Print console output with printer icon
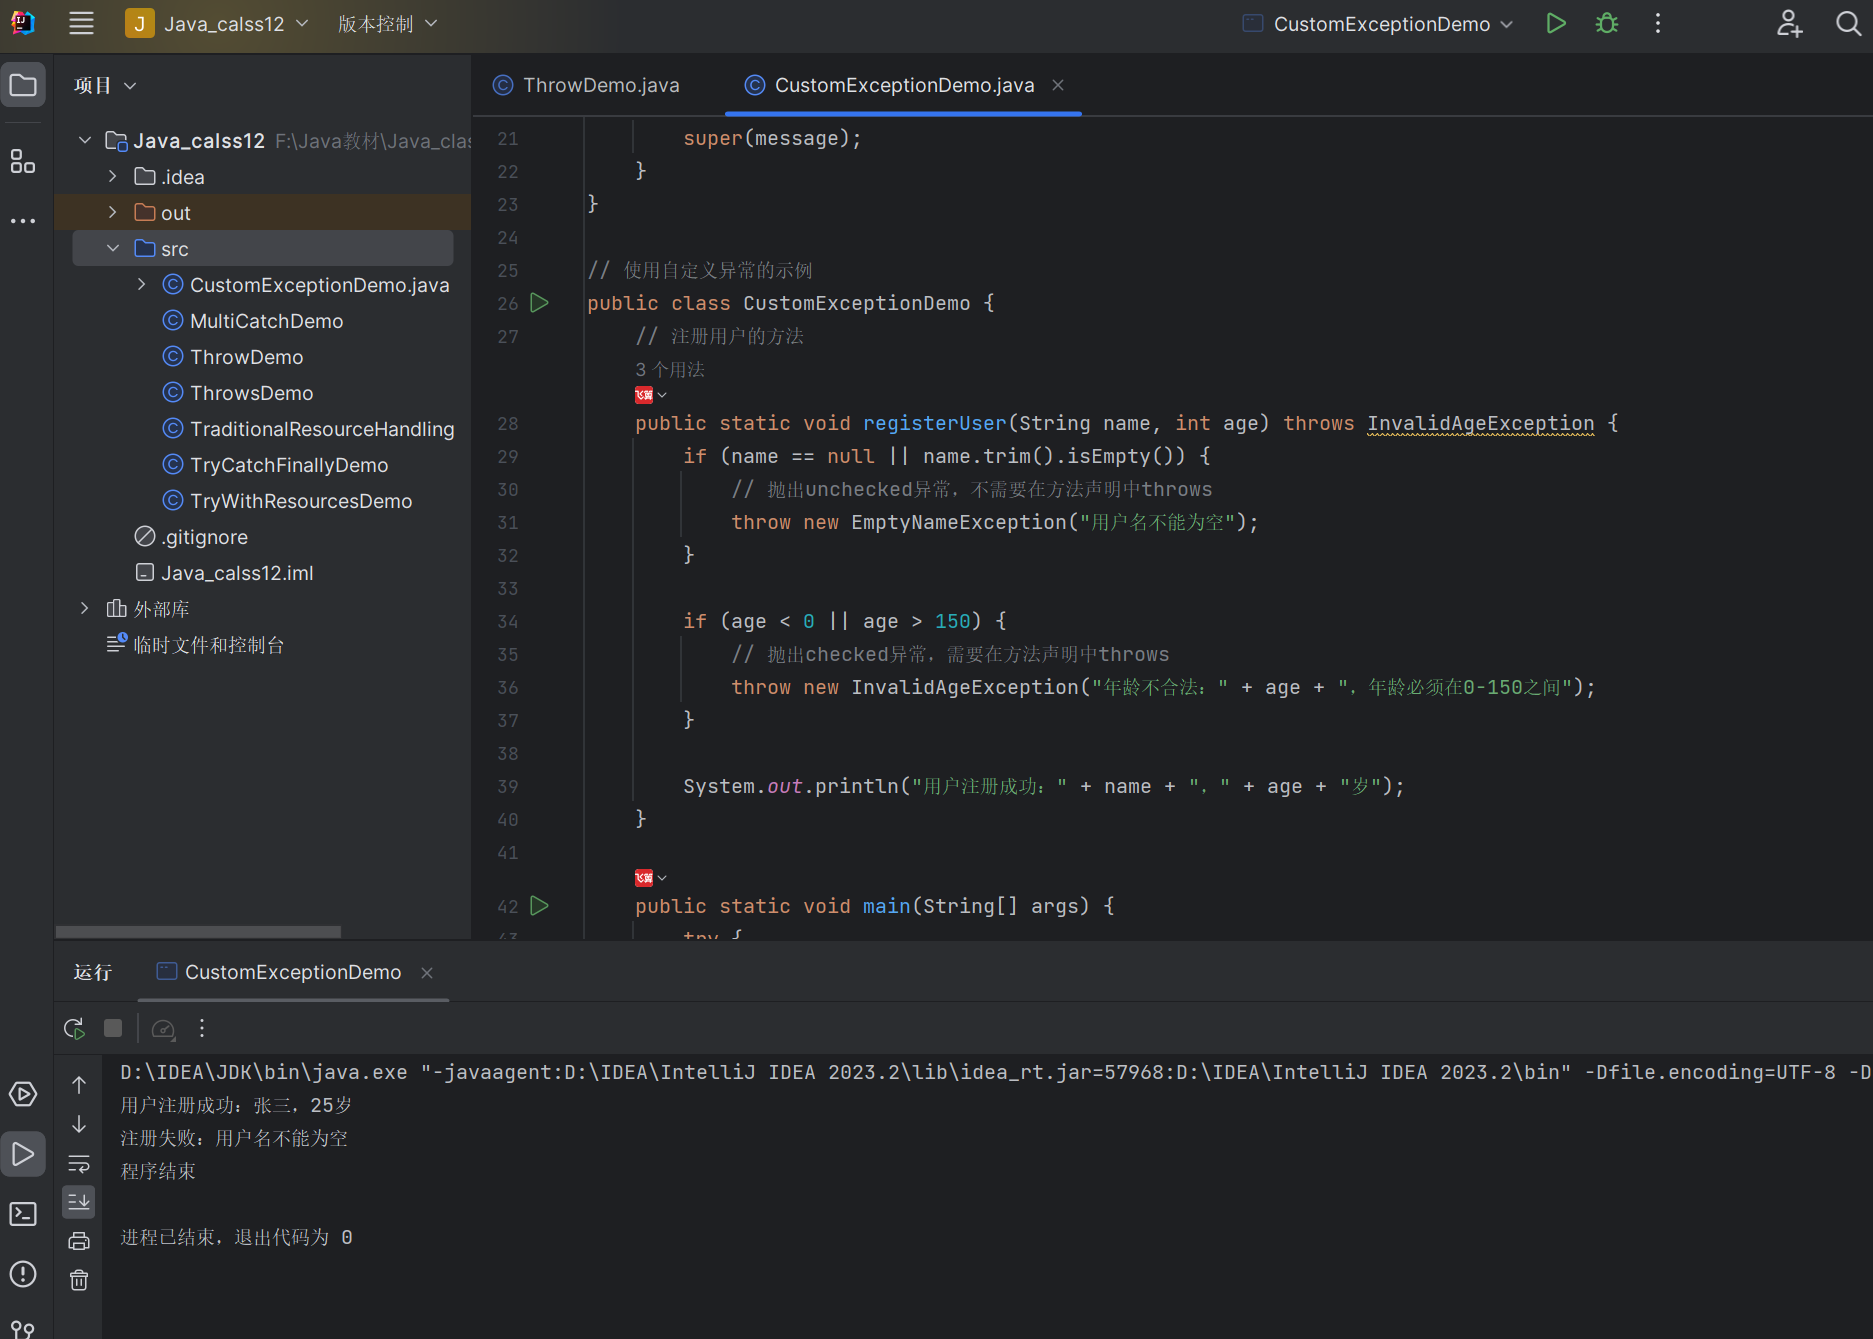1873x1339 pixels. coord(79,1241)
